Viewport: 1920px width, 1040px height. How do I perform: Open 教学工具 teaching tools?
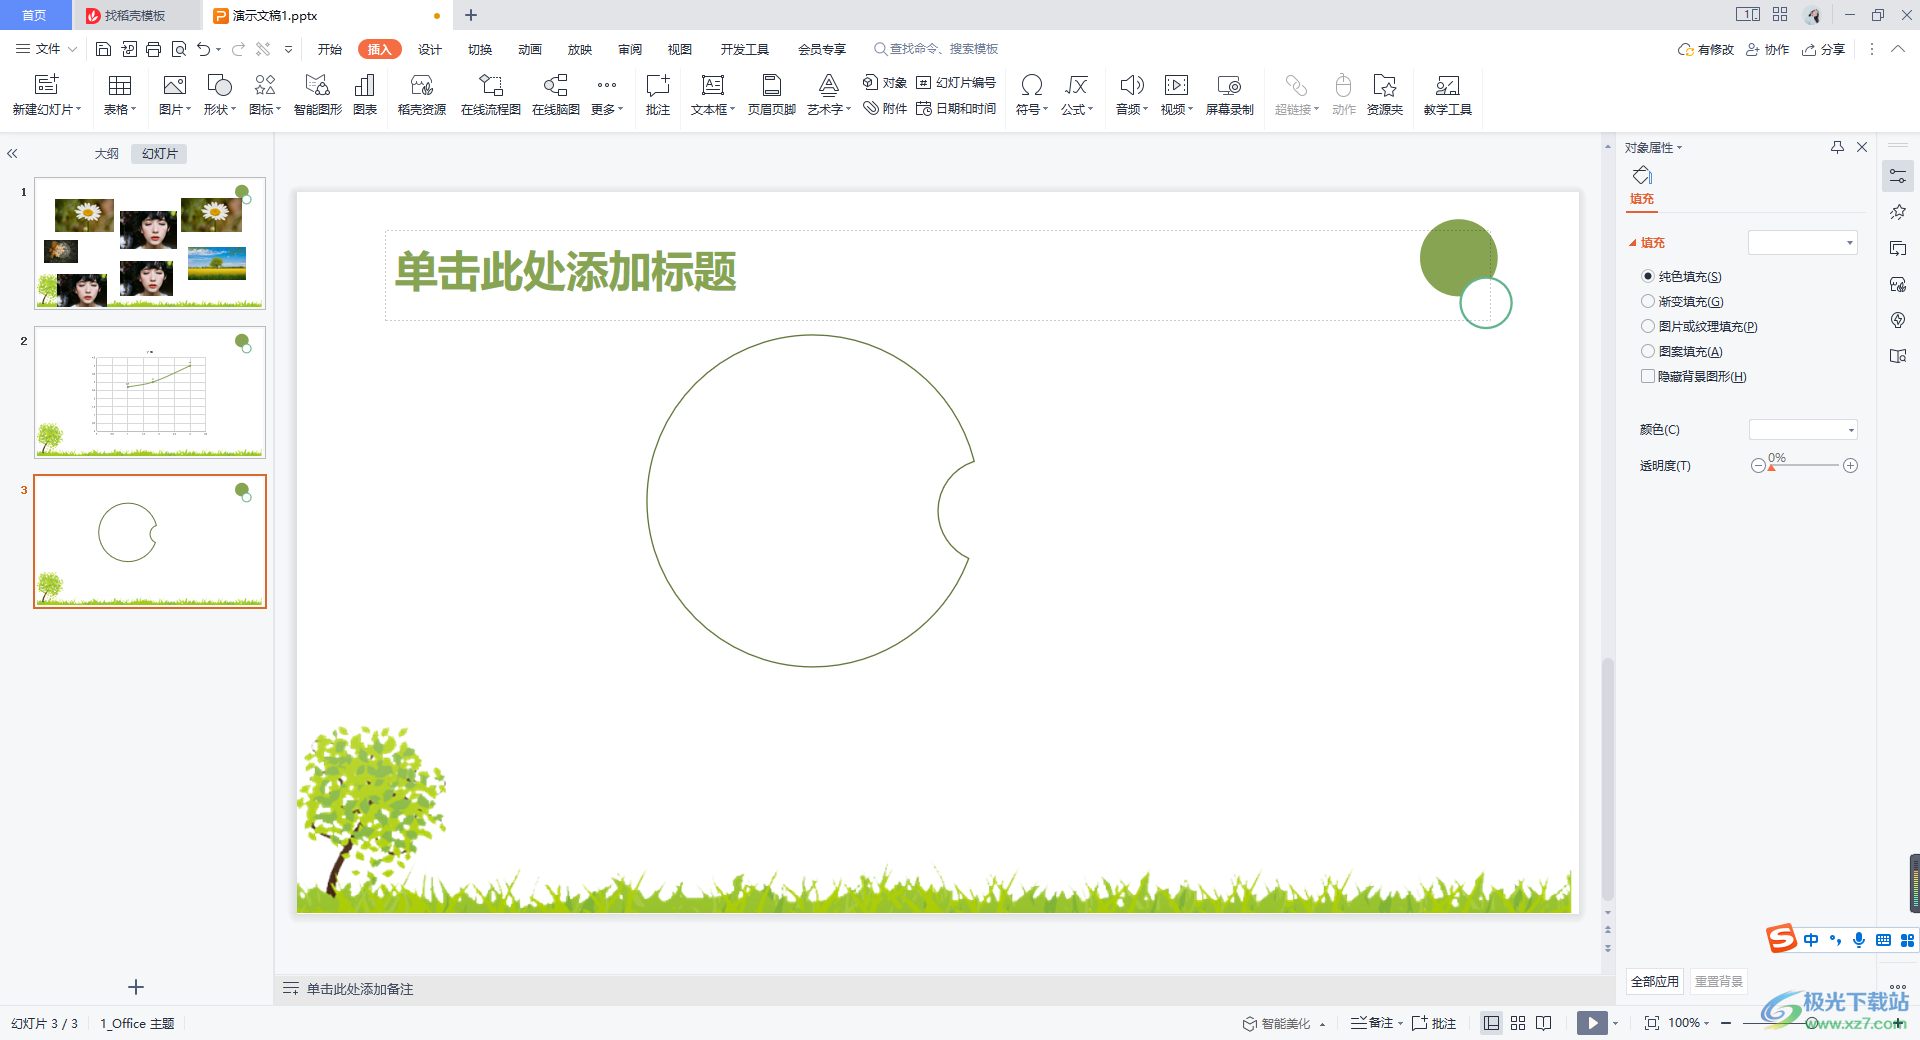click(x=1448, y=95)
